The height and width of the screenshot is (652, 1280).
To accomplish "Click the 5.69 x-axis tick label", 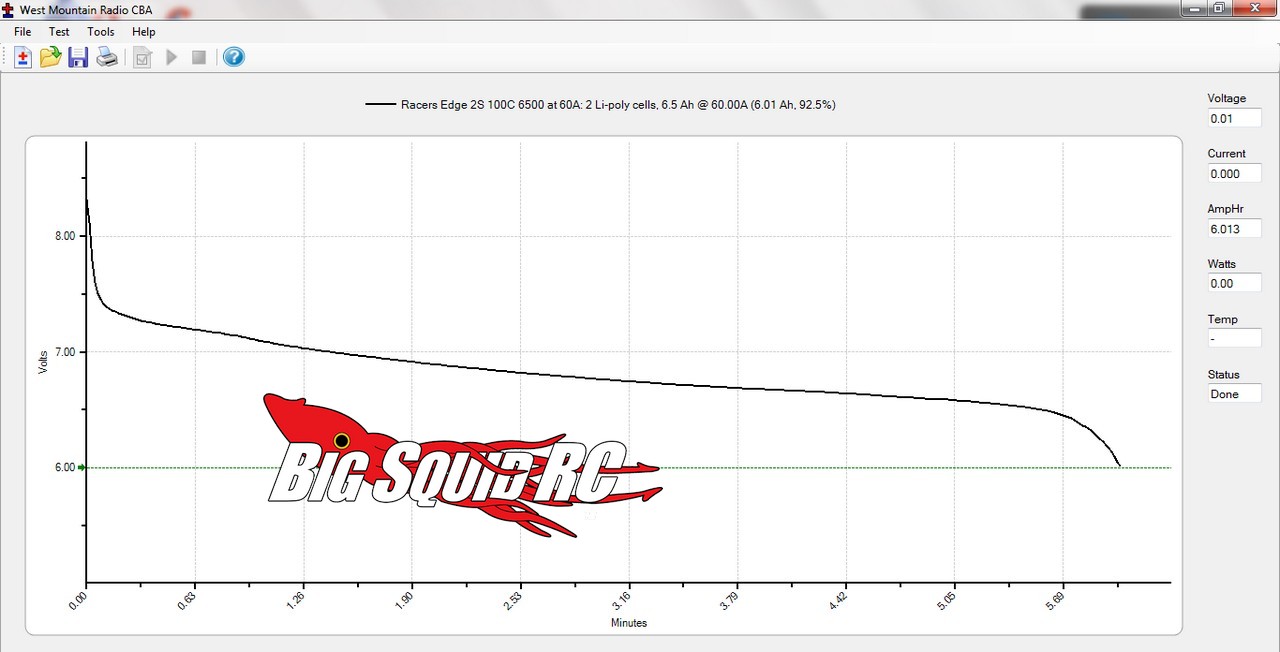I will [x=1054, y=600].
